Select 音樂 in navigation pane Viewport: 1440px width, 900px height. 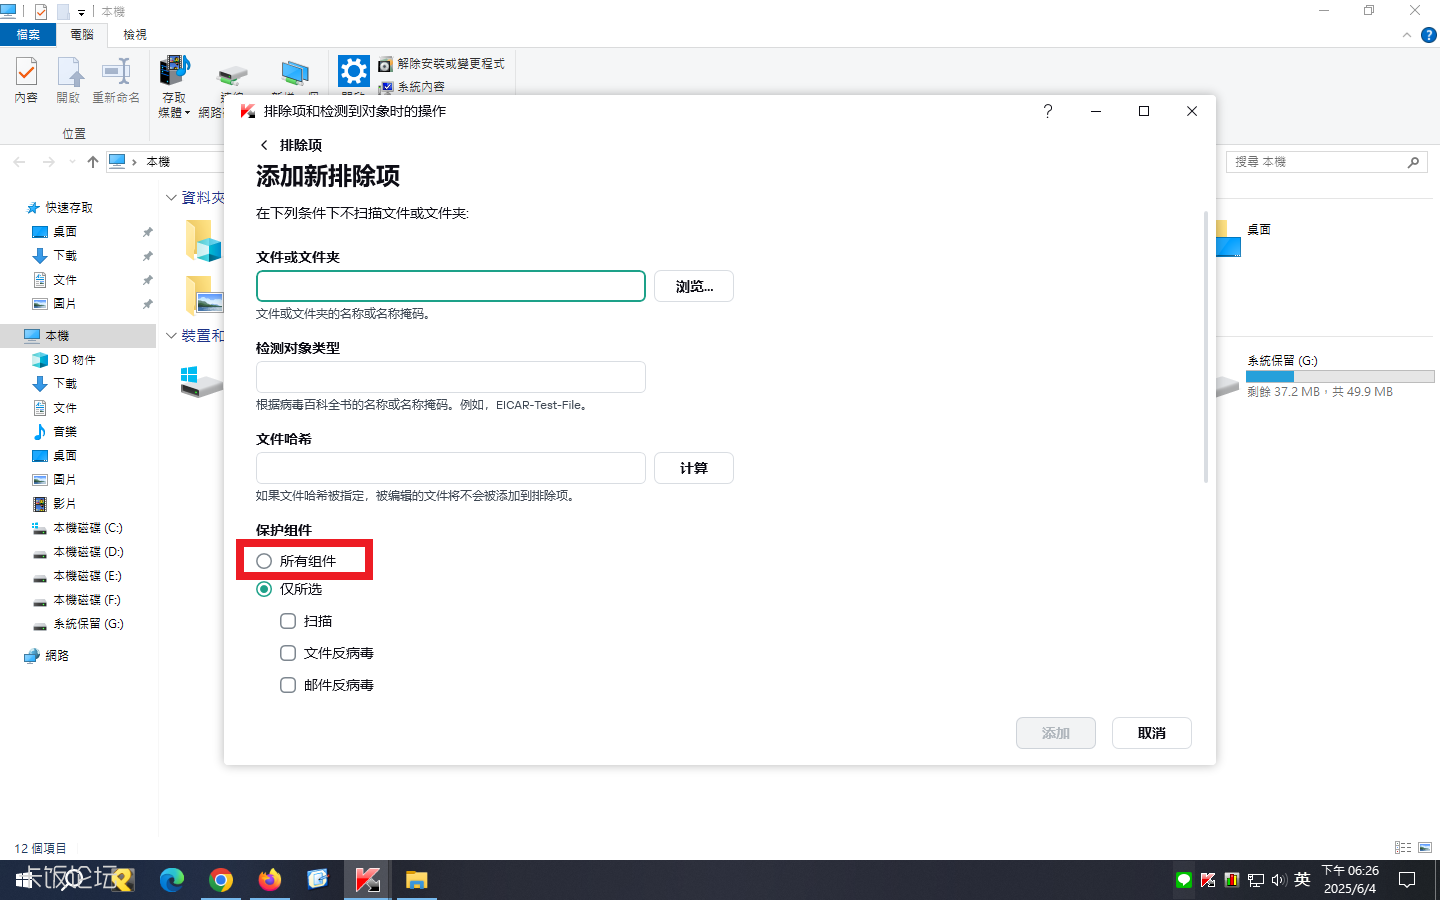click(x=65, y=432)
